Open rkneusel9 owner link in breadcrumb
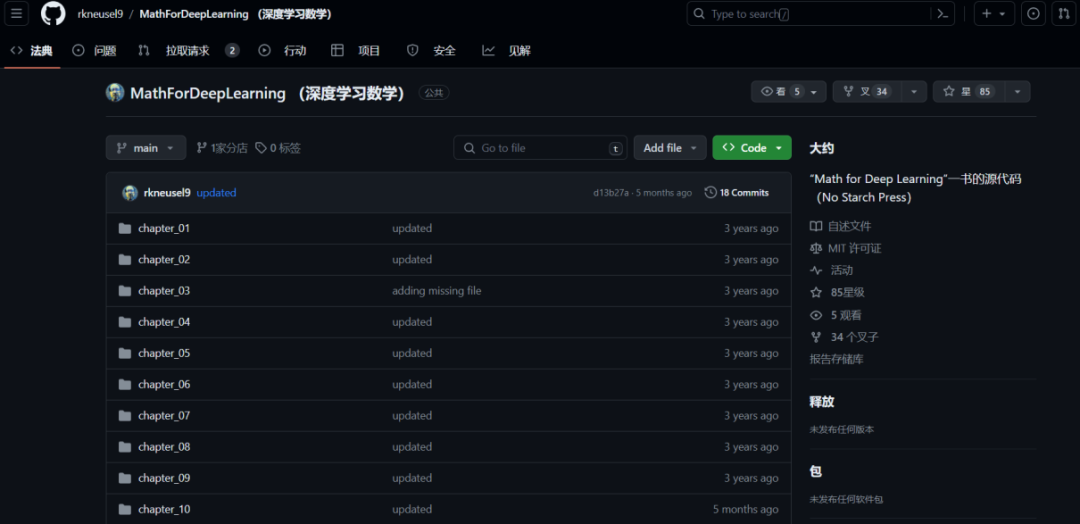The image size is (1080, 524). click(x=100, y=14)
